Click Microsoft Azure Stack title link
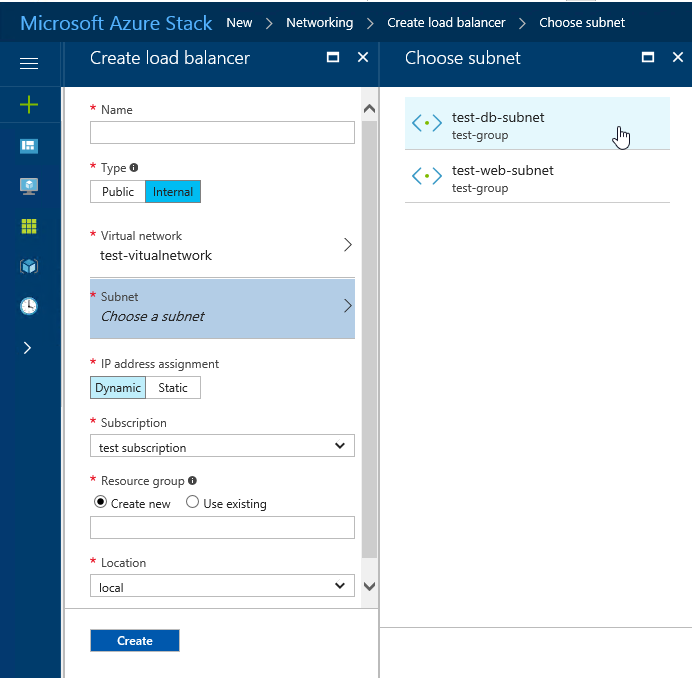This screenshot has width=692, height=678. 116,23
